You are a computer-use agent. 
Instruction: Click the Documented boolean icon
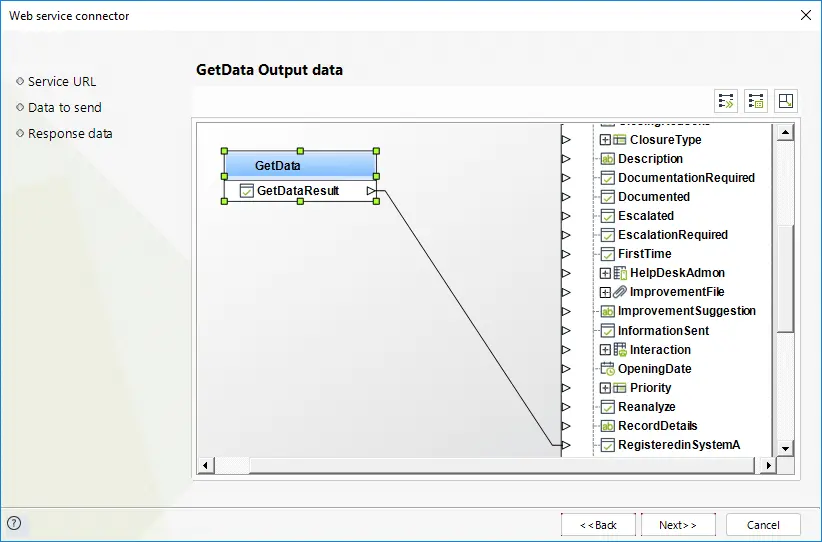click(607, 197)
